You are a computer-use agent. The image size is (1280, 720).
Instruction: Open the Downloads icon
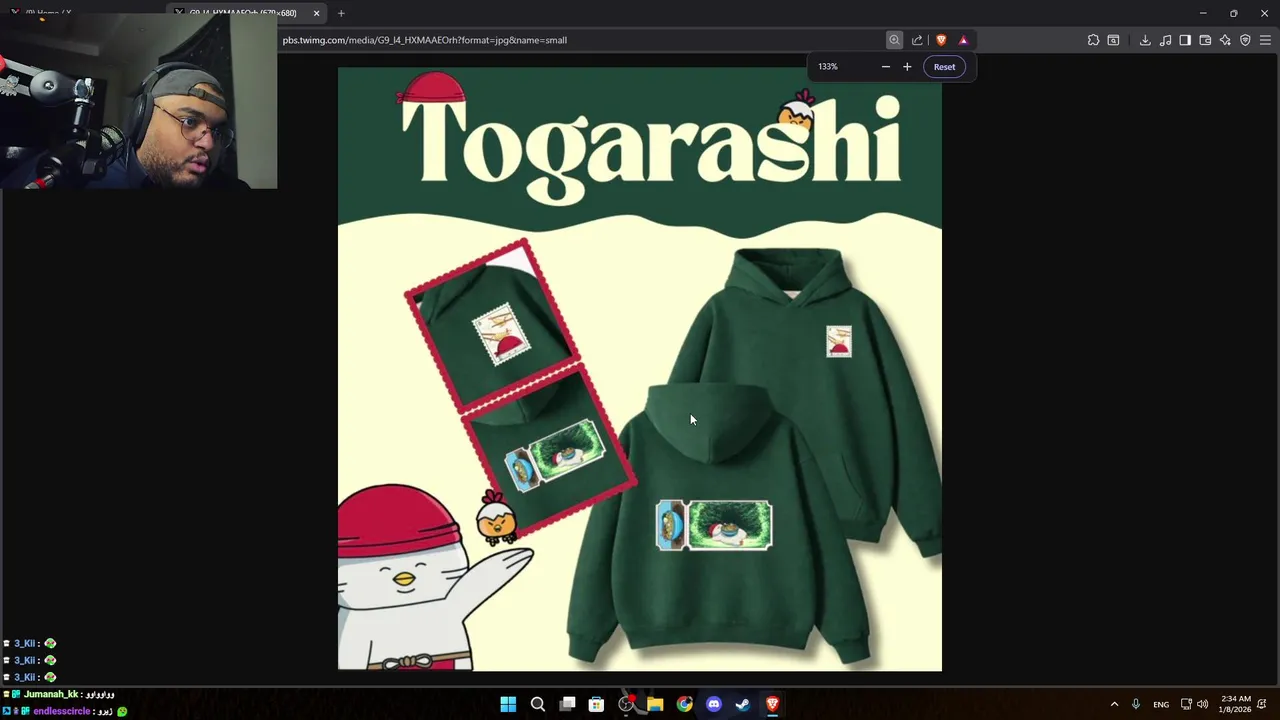[1145, 40]
